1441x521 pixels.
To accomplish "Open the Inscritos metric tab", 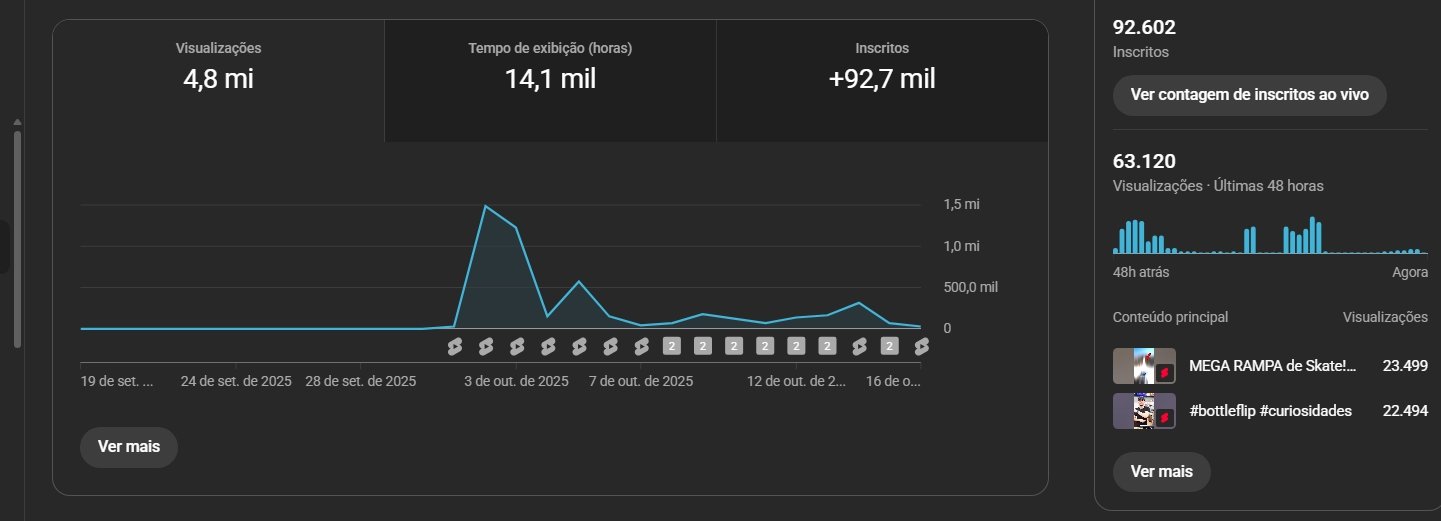I will [x=882, y=68].
